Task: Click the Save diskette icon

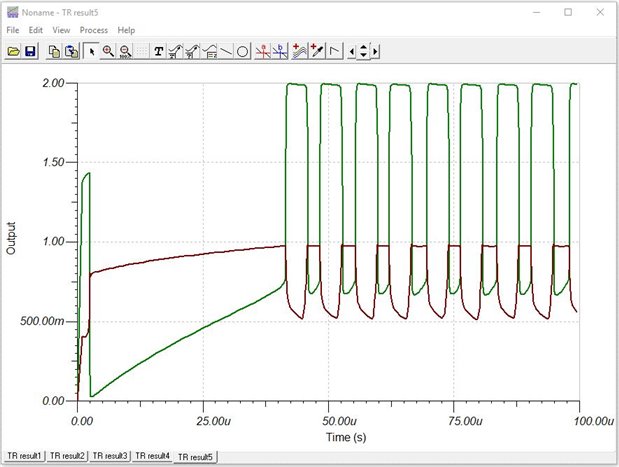Action: (30, 51)
